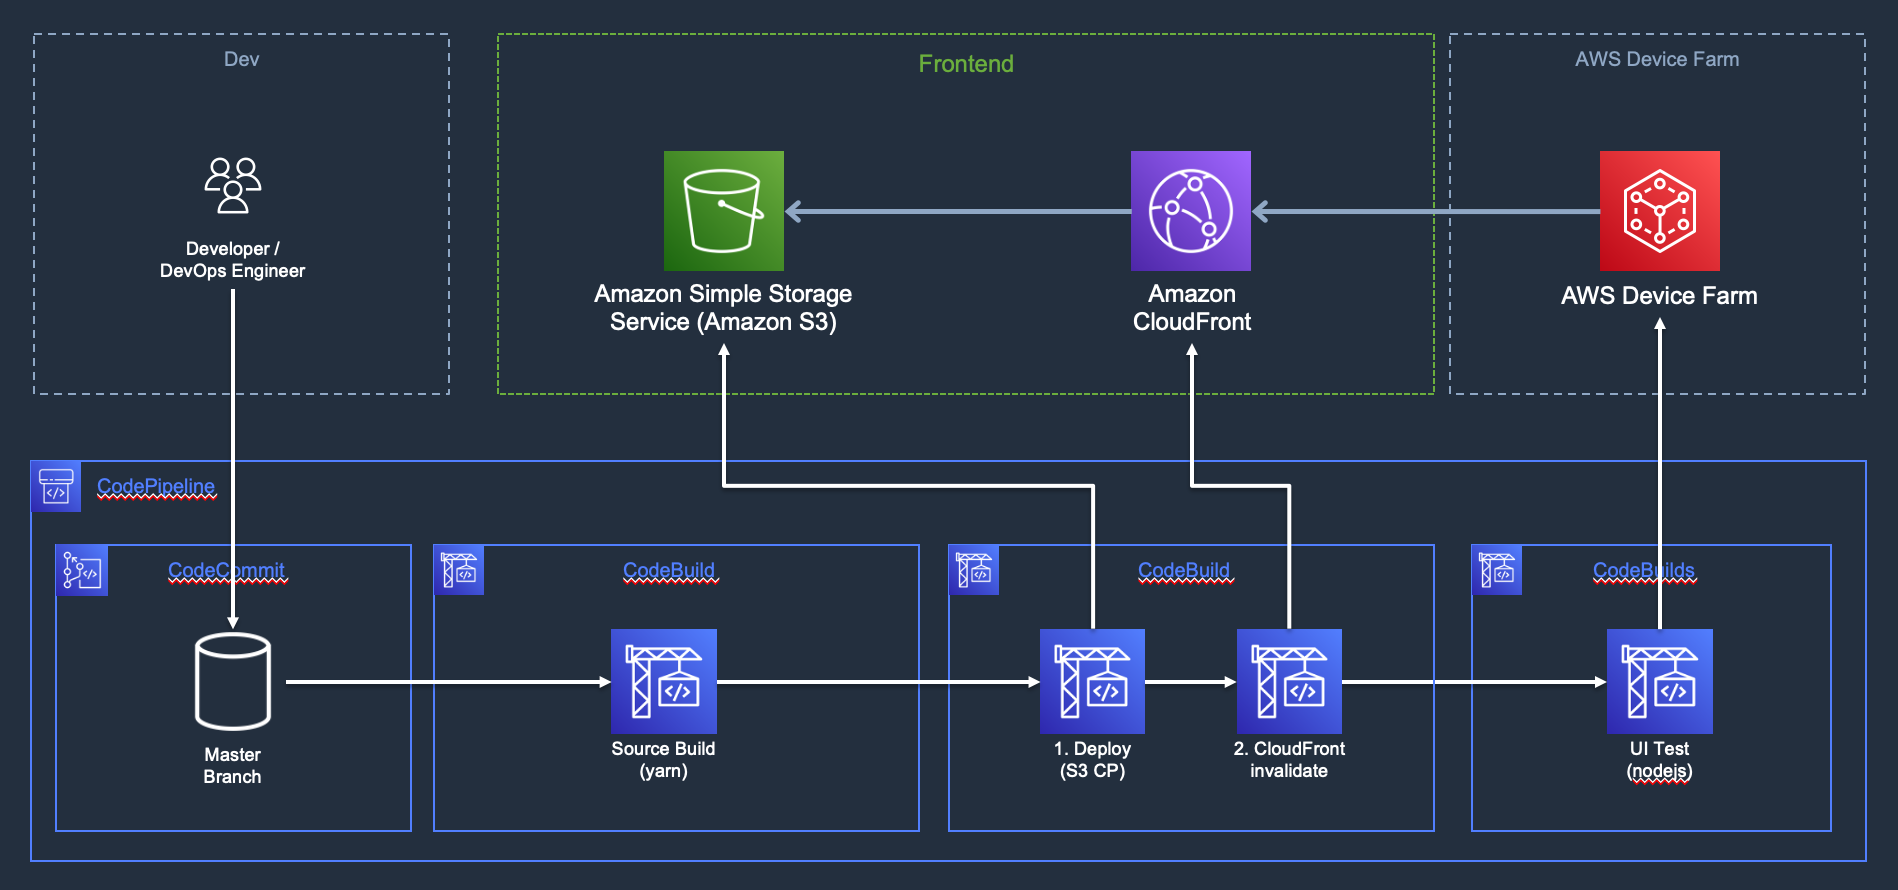1898x890 pixels.
Task: Click the "Dev" group title
Action: (x=241, y=59)
